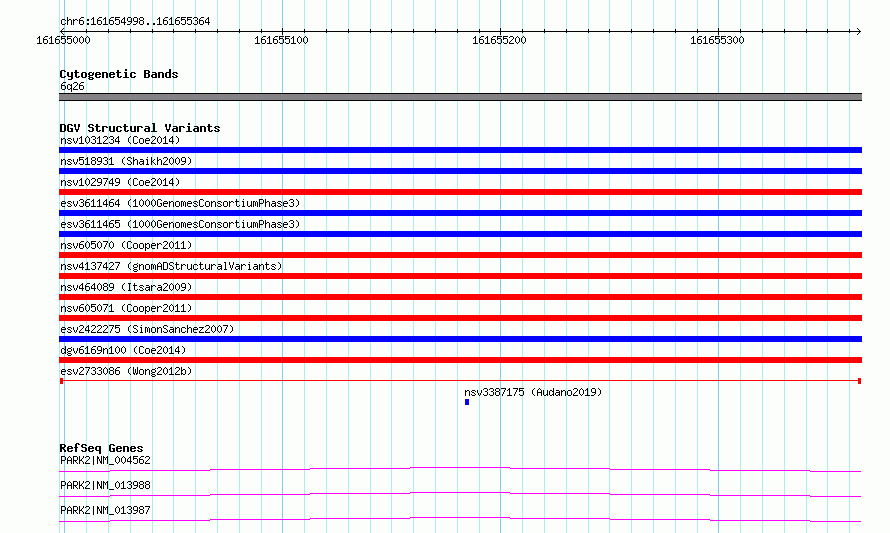Click ruler position 161655000
Viewport: 890px width, 533px height.
(63, 40)
